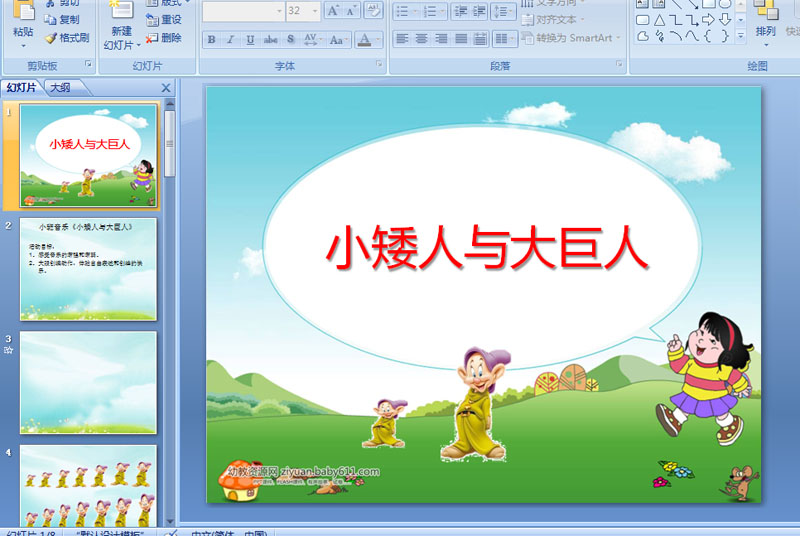This screenshot has width=800, height=536.
Task: Click the Font Color red A swatch
Action: 364,39
